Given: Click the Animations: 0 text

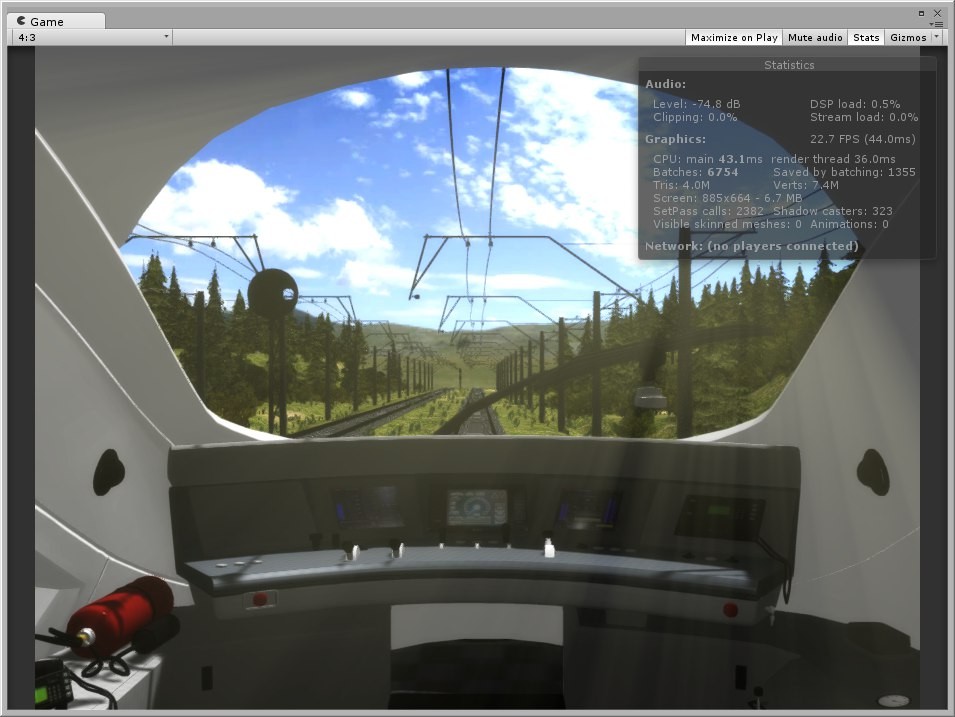Looking at the screenshot, I should point(849,224).
